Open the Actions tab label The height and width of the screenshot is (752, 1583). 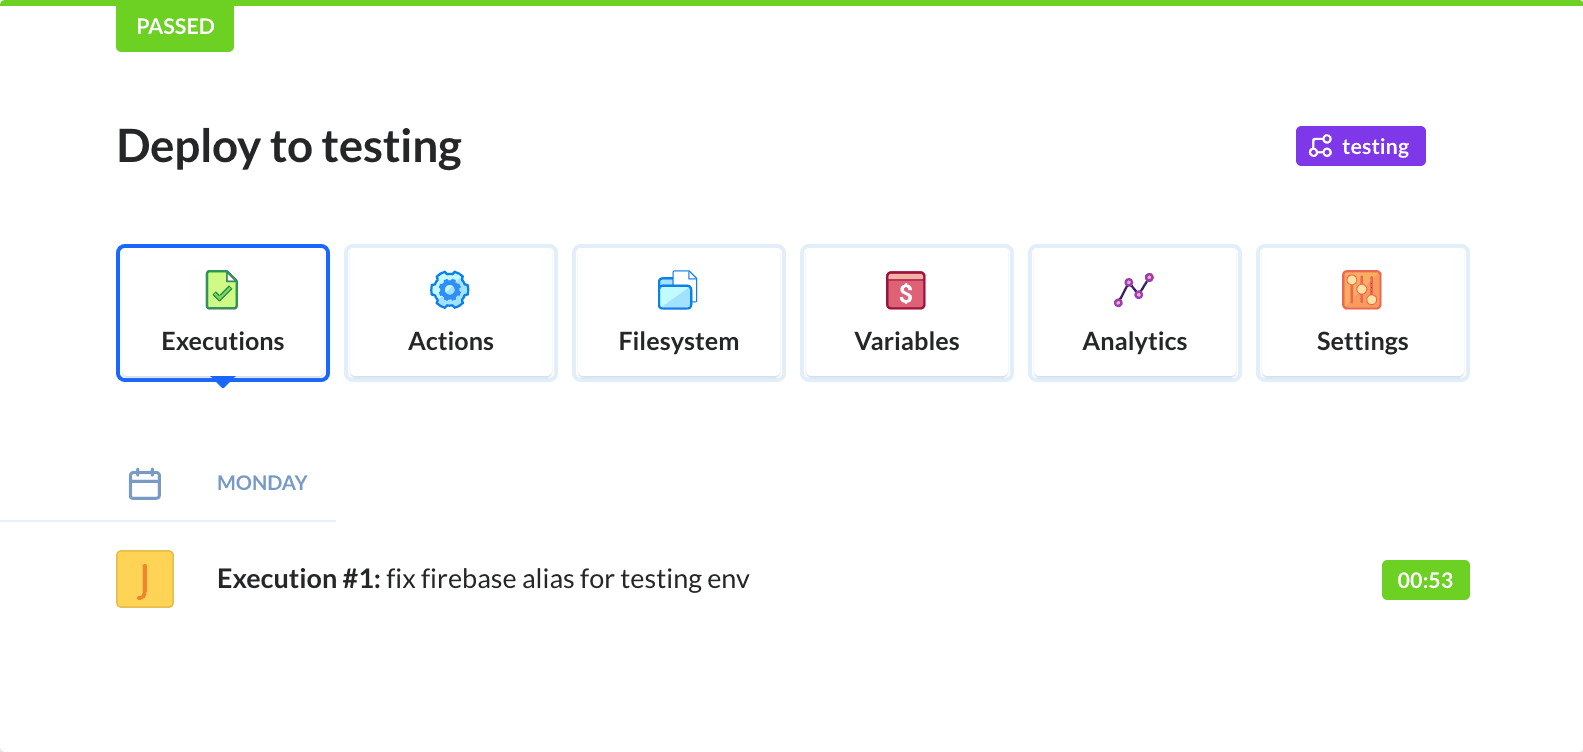click(x=451, y=342)
